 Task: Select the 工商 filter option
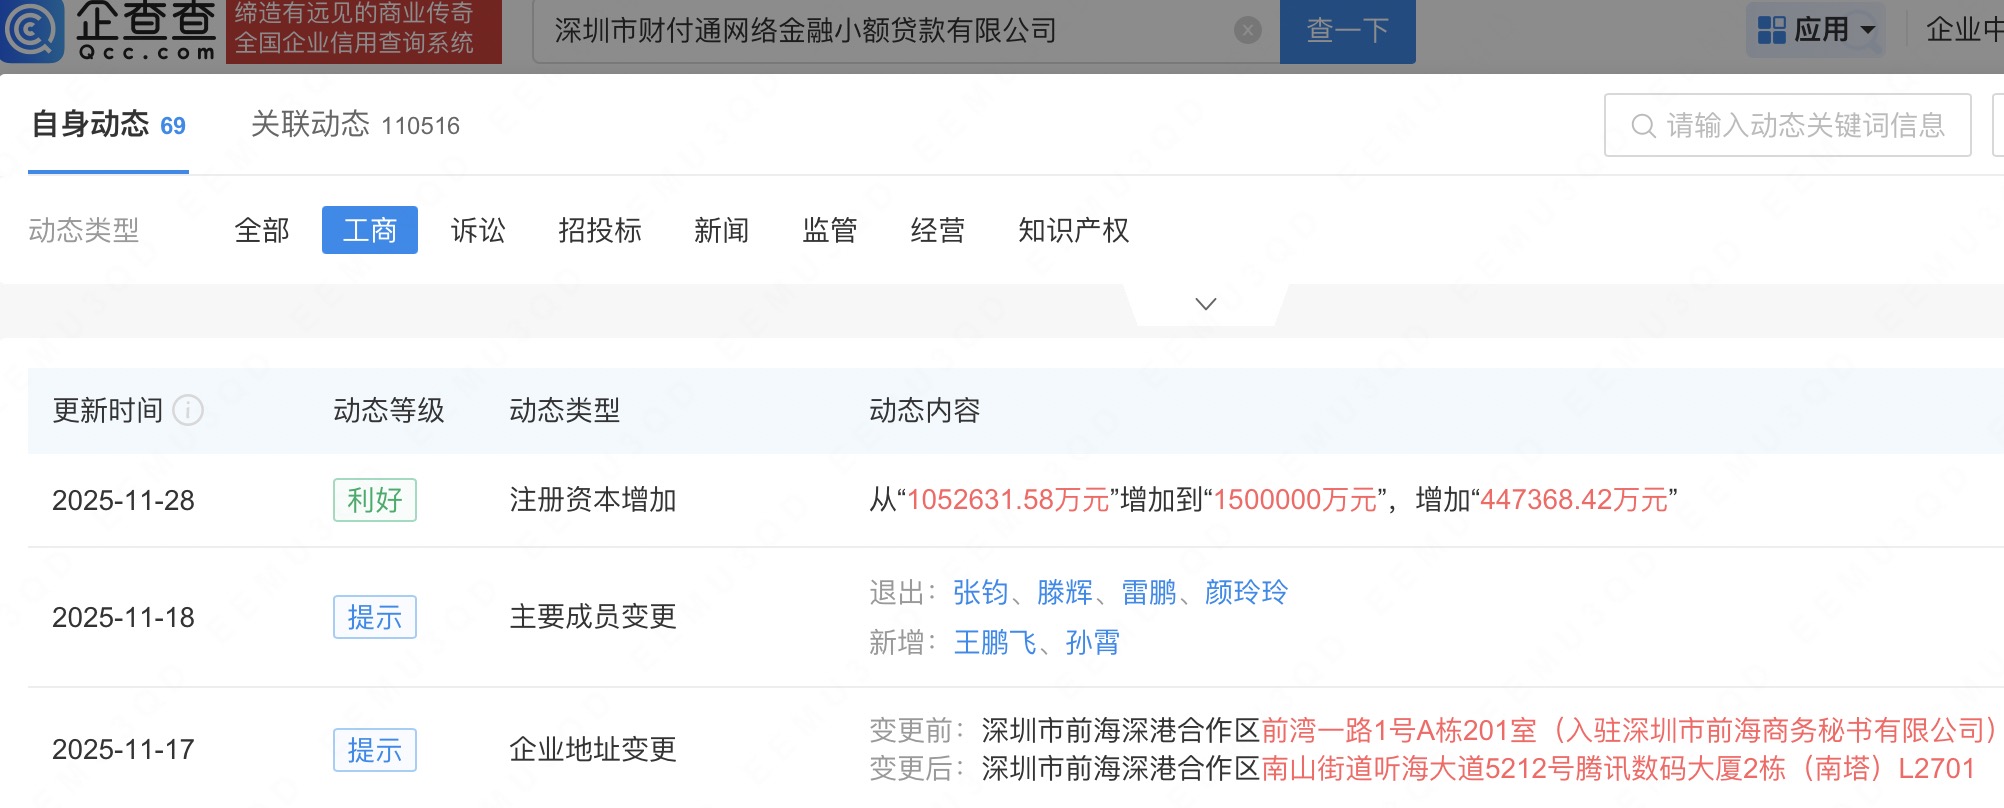pyautogui.click(x=369, y=231)
